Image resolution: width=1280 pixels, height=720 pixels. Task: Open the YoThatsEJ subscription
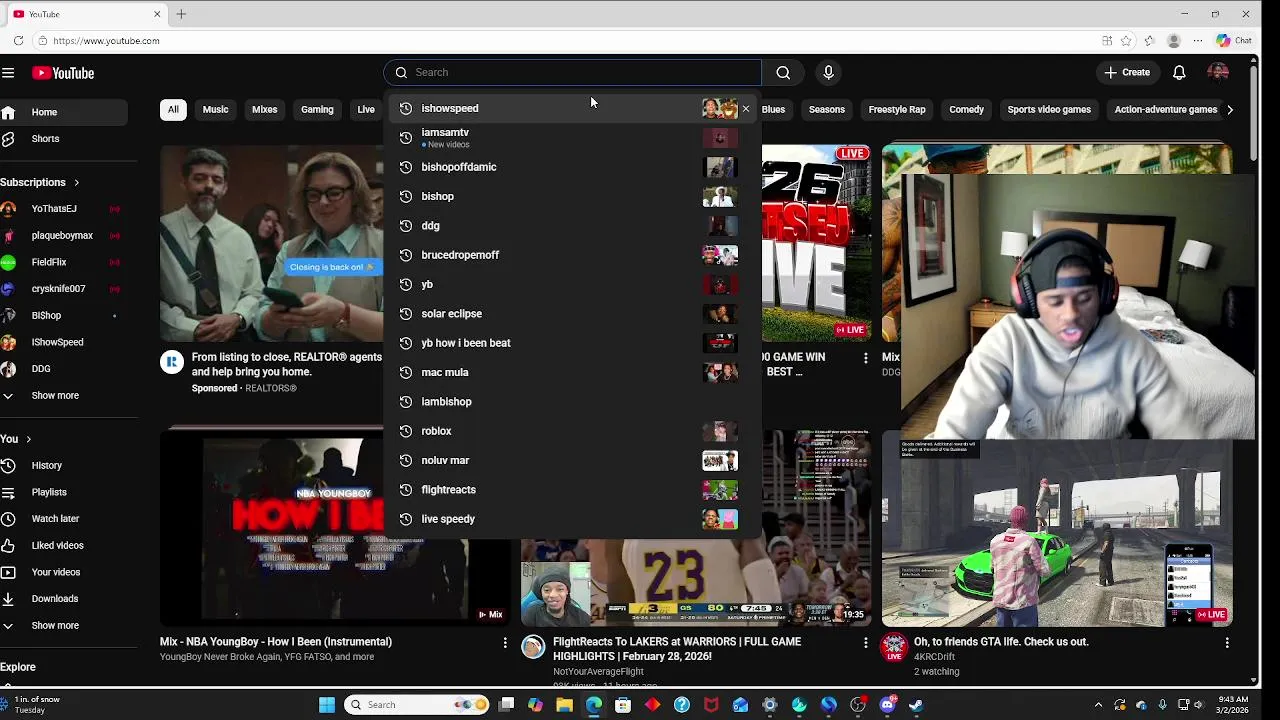[54, 209]
